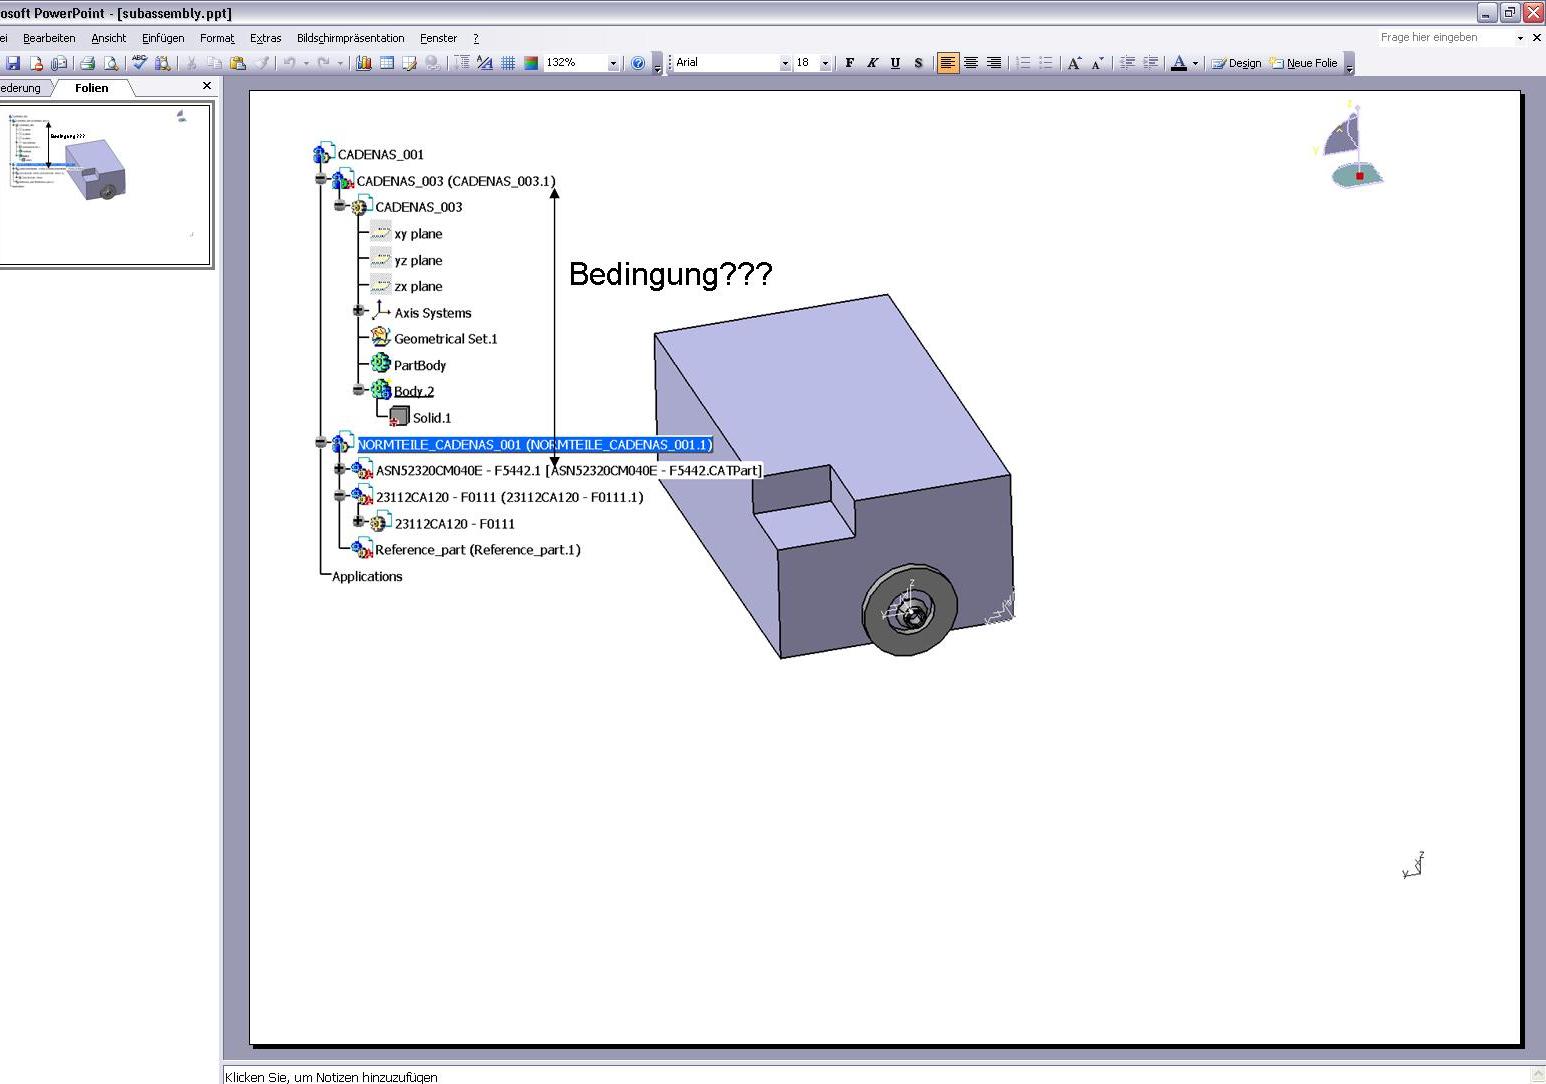Redo the last undone action
Image resolution: width=1546 pixels, height=1084 pixels.
click(323, 63)
